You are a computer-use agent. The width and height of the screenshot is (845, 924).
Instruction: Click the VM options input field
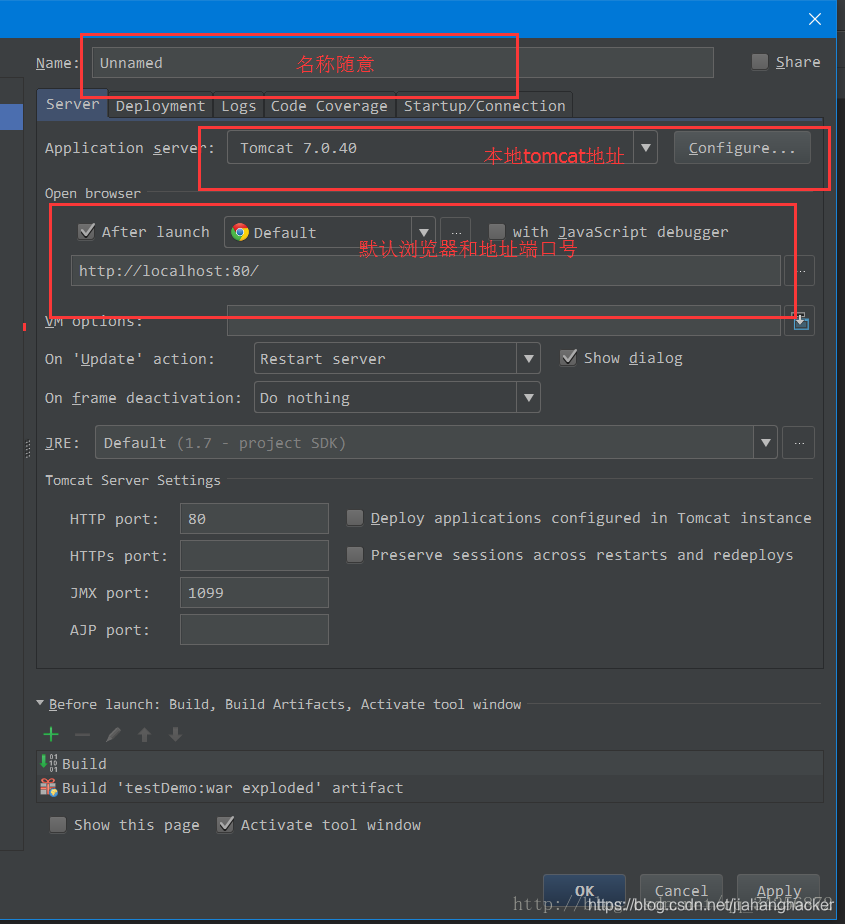click(504, 321)
